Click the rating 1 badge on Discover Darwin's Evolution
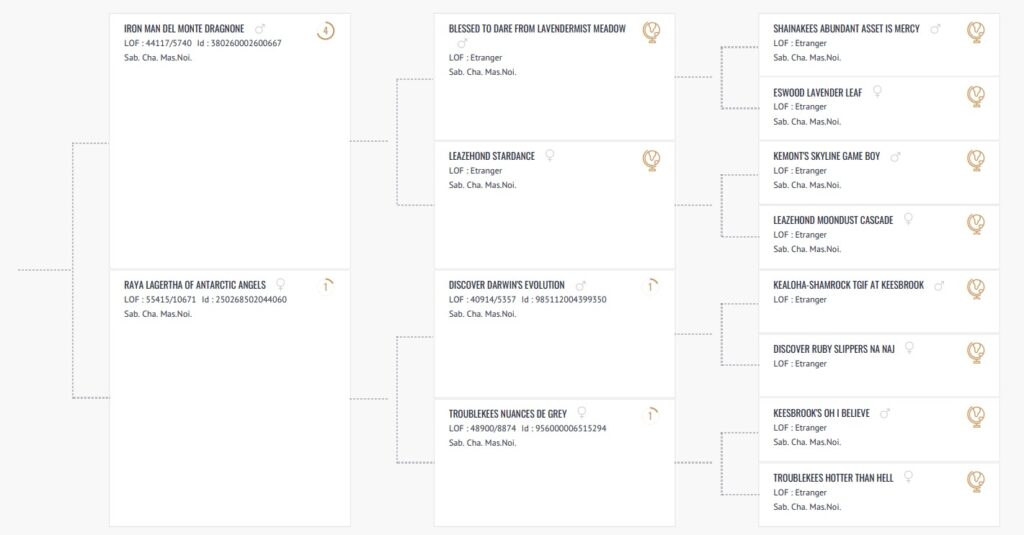 point(650,286)
